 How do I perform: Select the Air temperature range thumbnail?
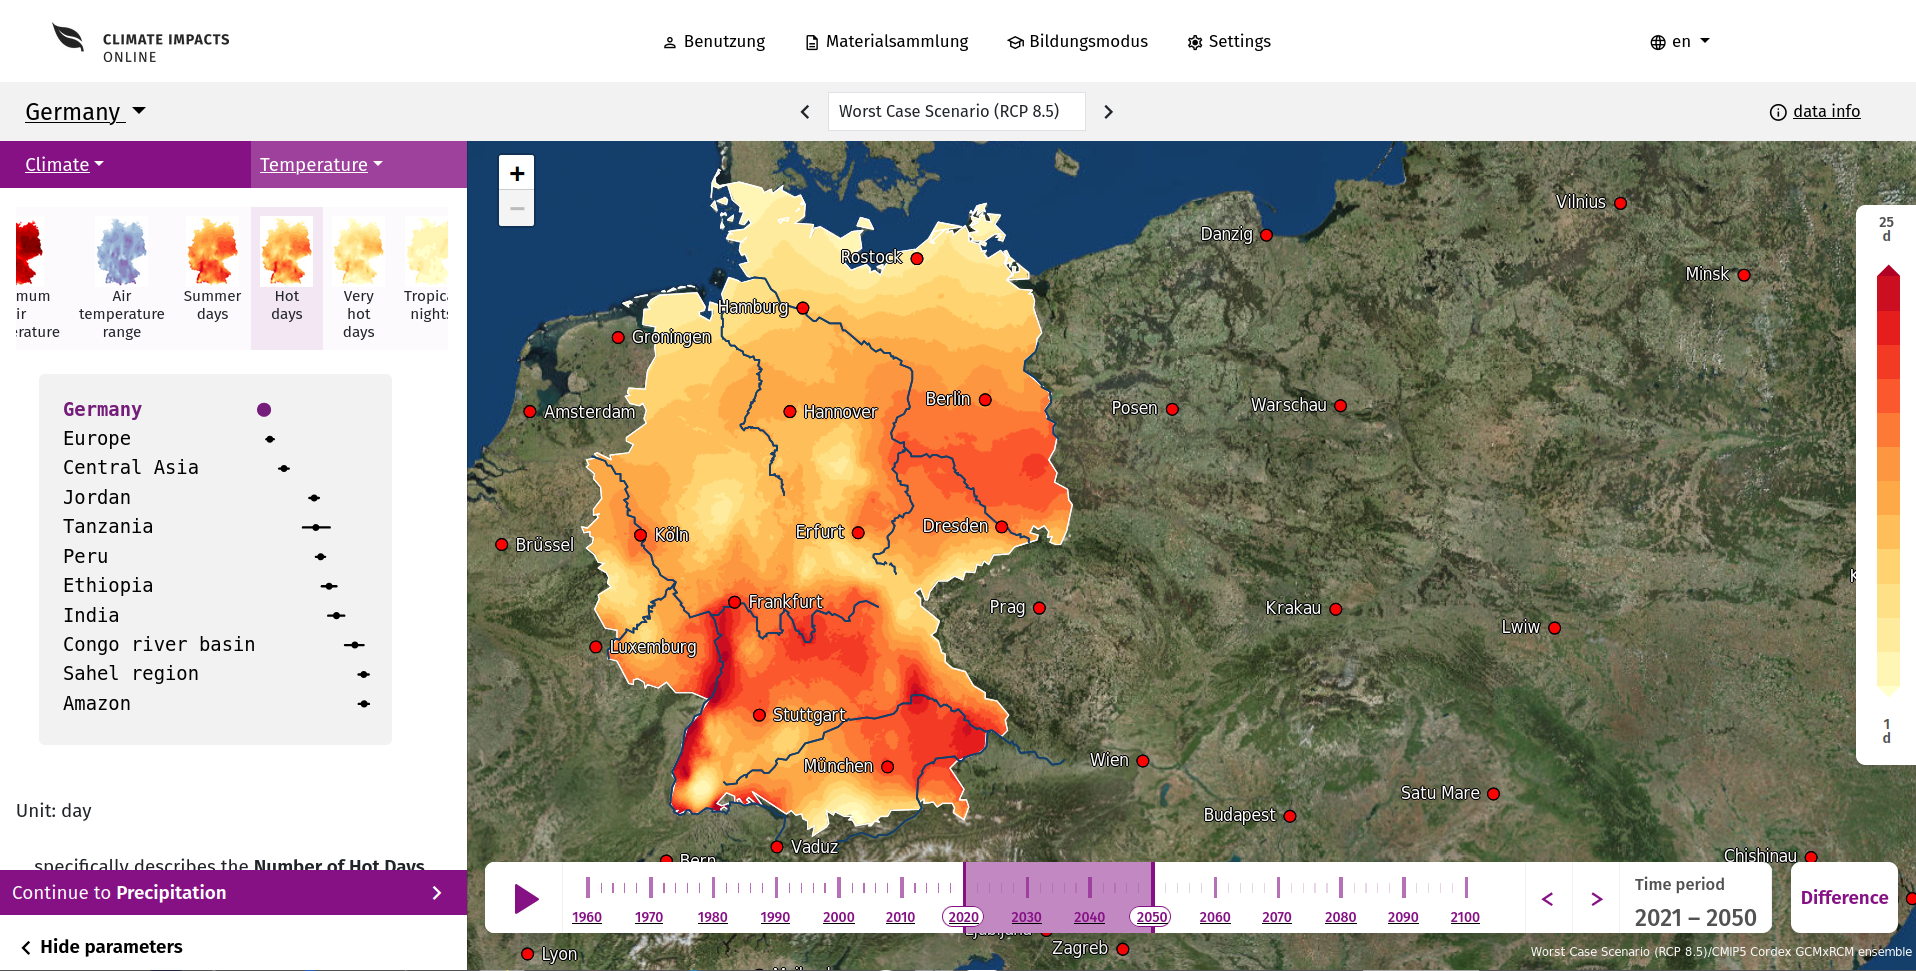pos(121,279)
